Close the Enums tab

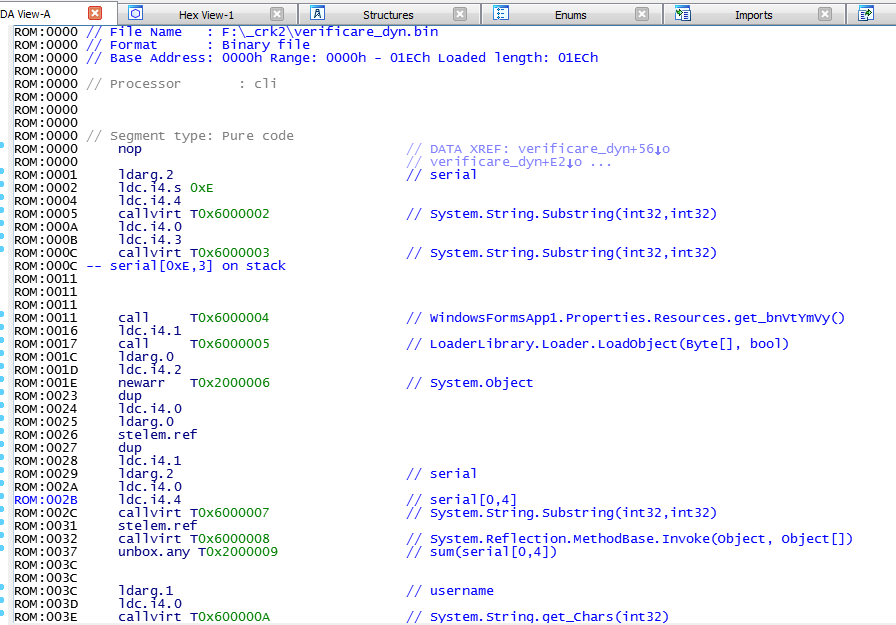pos(642,14)
